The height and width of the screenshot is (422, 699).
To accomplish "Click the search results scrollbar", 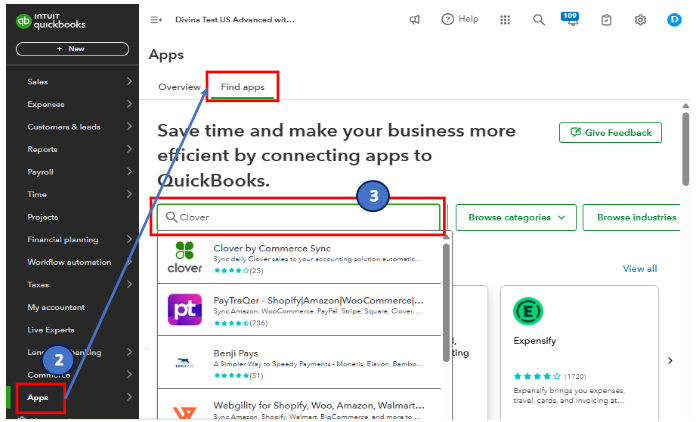I will (446, 303).
